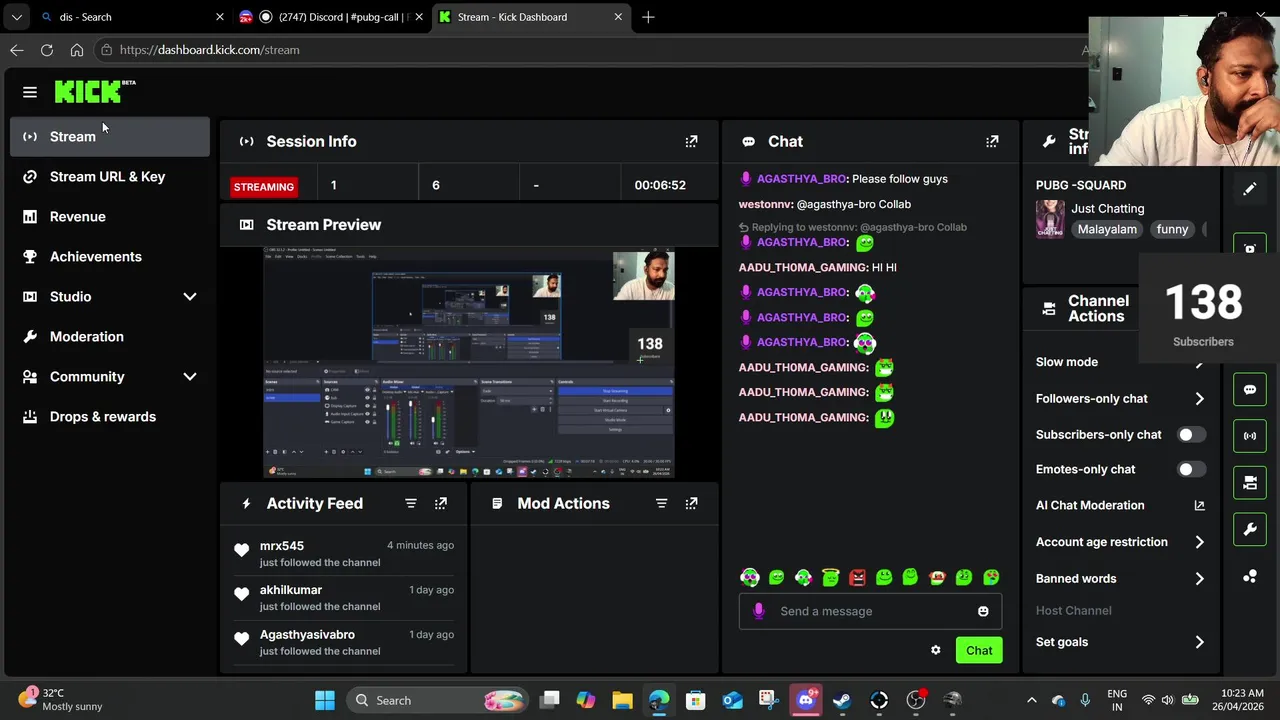The height and width of the screenshot is (720, 1280).
Task: Toggle Emotes-only chat switch
Action: (1191, 469)
